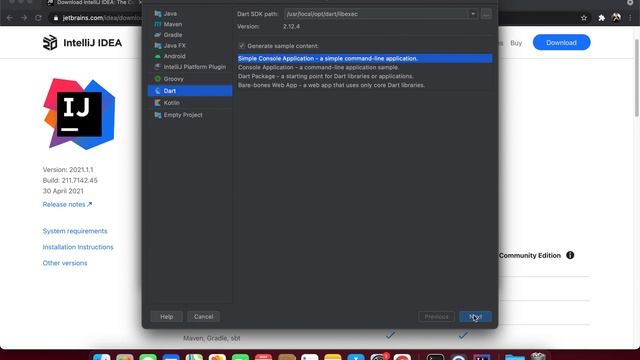Select Gradle project type icon
The width and height of the screenshot is (640, 360).
tap(158, 35)
